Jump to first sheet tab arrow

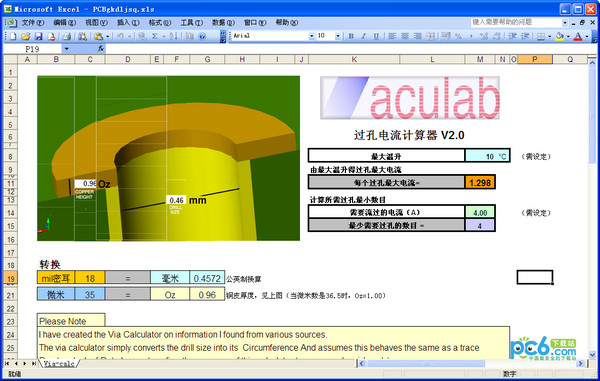click(x=7, y=363)
